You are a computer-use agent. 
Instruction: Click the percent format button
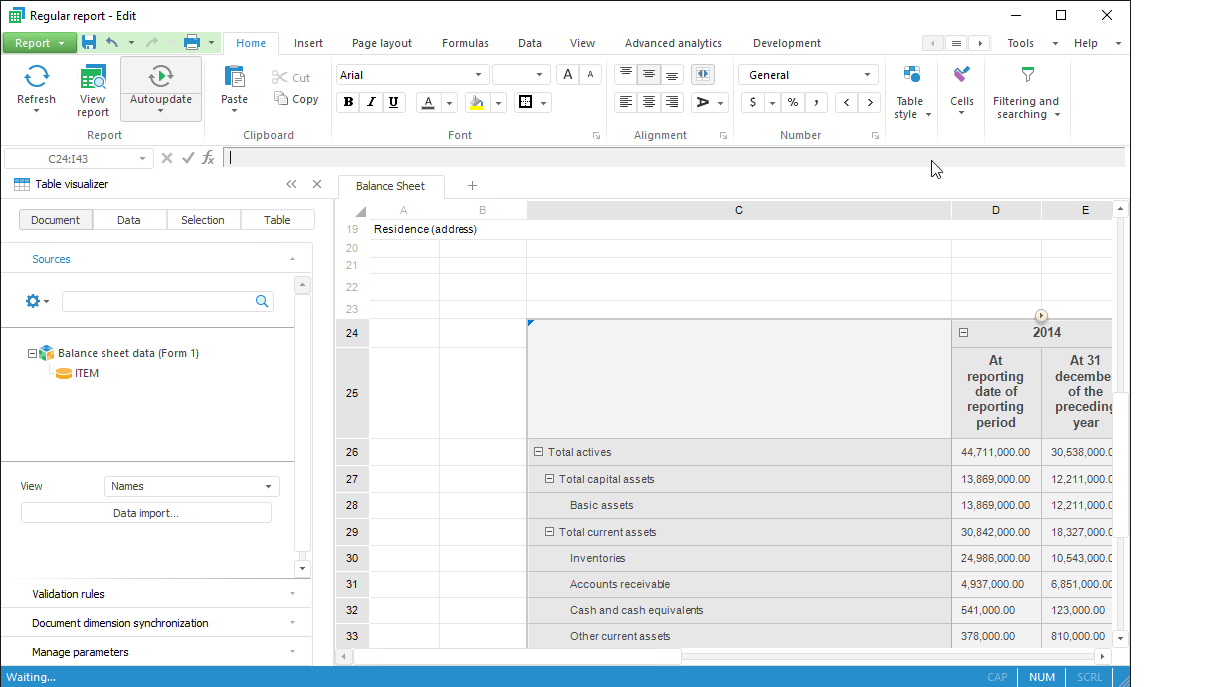792,102
